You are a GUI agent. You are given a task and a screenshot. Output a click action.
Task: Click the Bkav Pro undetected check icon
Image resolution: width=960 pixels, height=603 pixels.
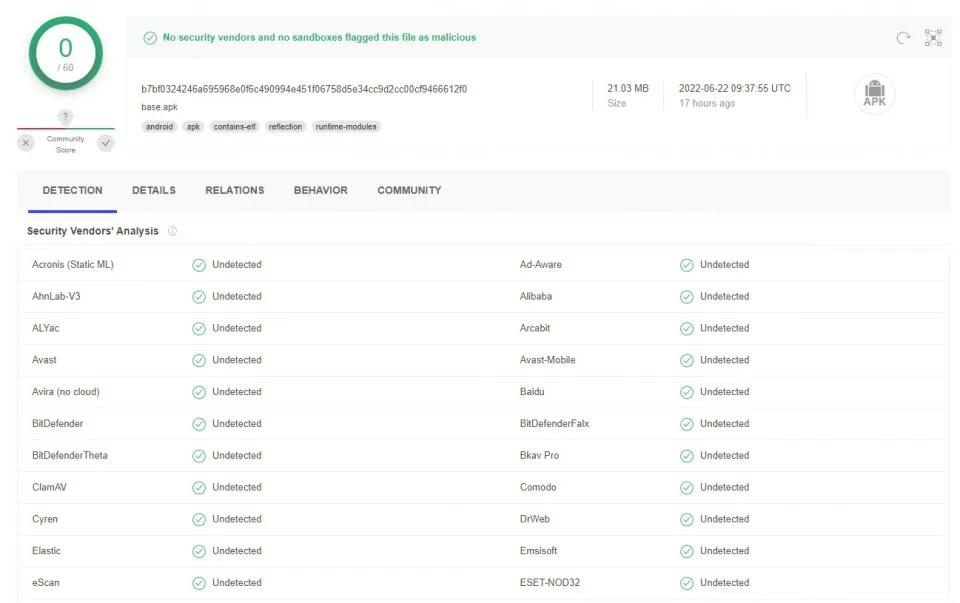click(687, 456)
